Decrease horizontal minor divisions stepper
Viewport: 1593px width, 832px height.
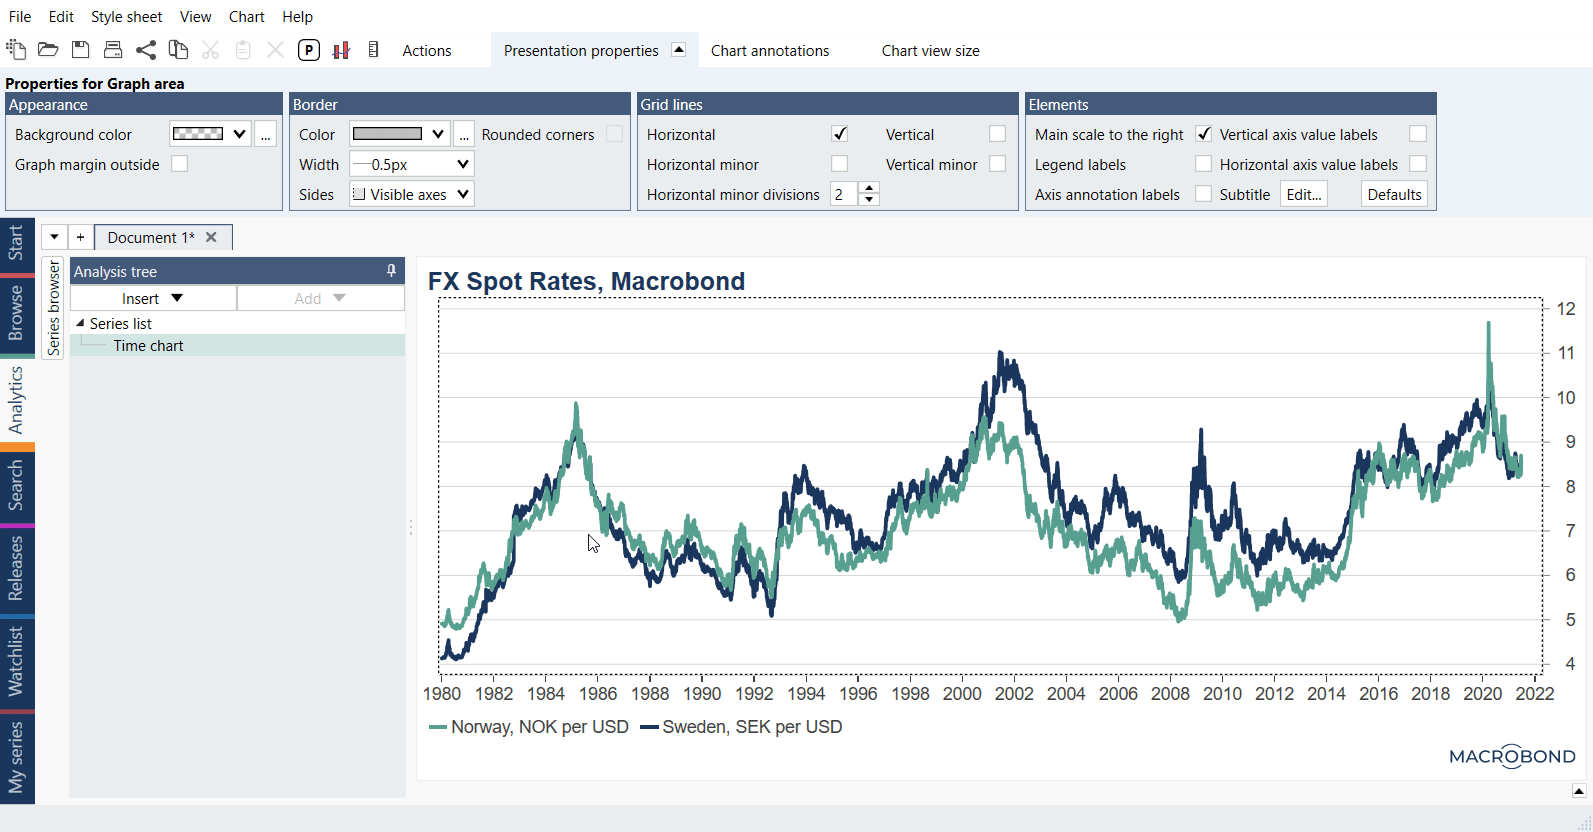click(870, 200)
